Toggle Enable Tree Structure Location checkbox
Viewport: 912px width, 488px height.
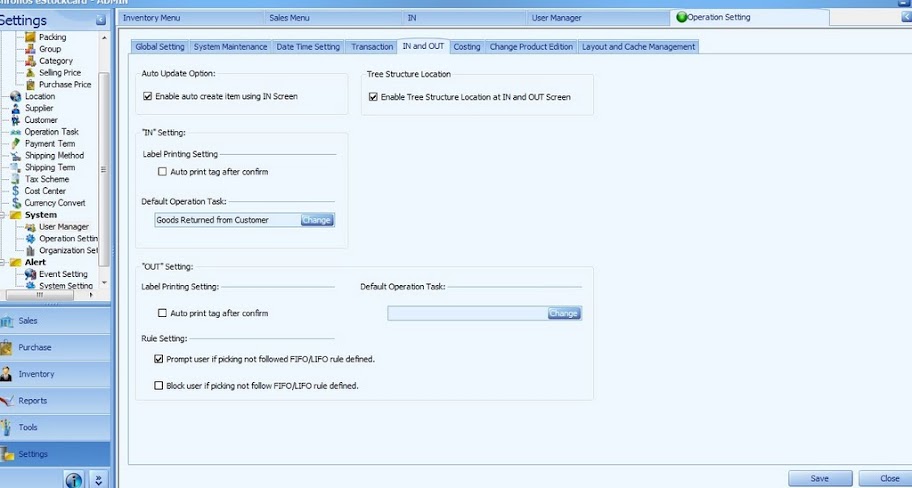pos(373,97)
